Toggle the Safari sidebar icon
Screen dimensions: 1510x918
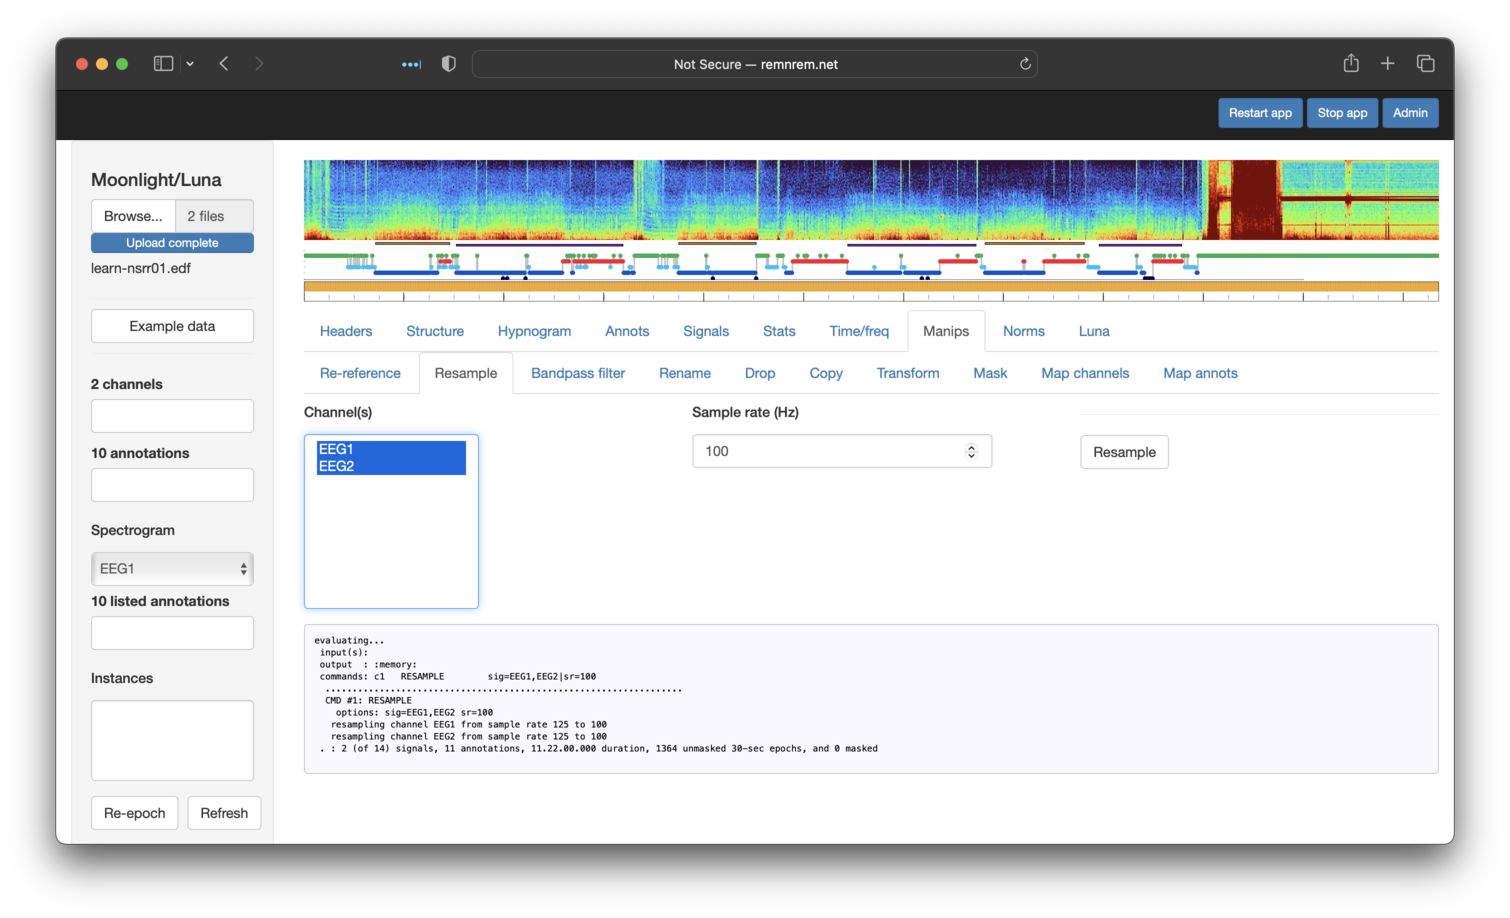[163, 64]
